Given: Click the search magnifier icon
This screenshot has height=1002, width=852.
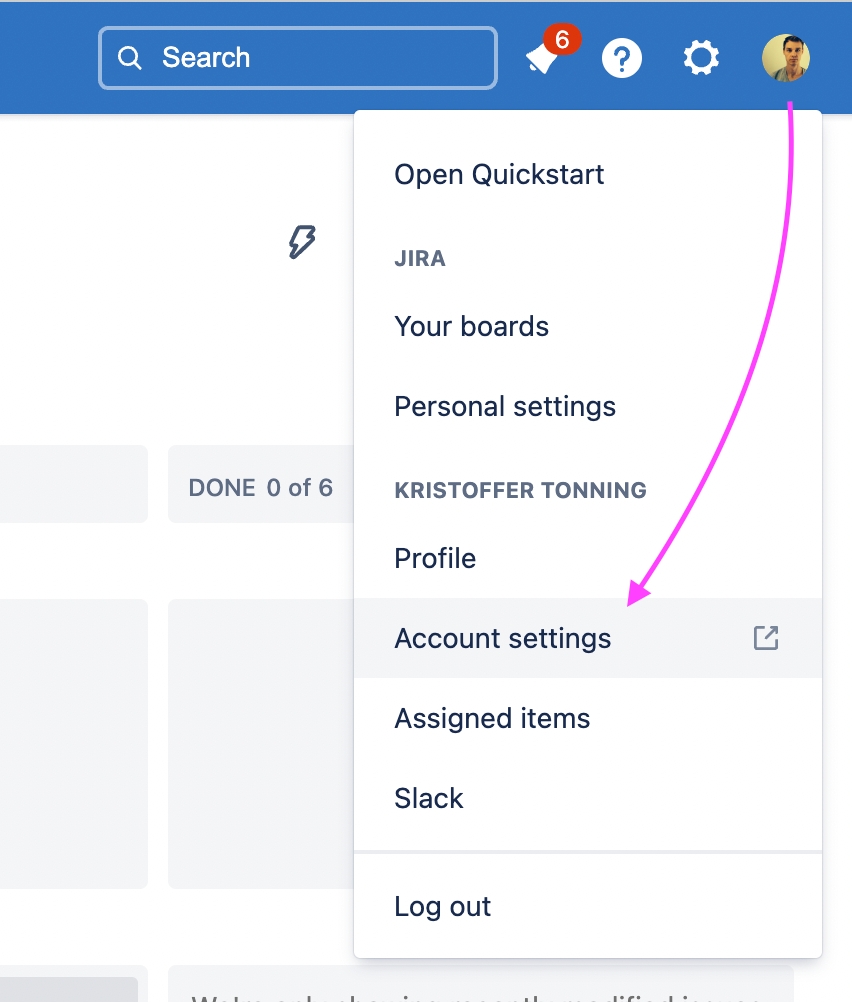Looking at the screenshot, I should 129,57.
